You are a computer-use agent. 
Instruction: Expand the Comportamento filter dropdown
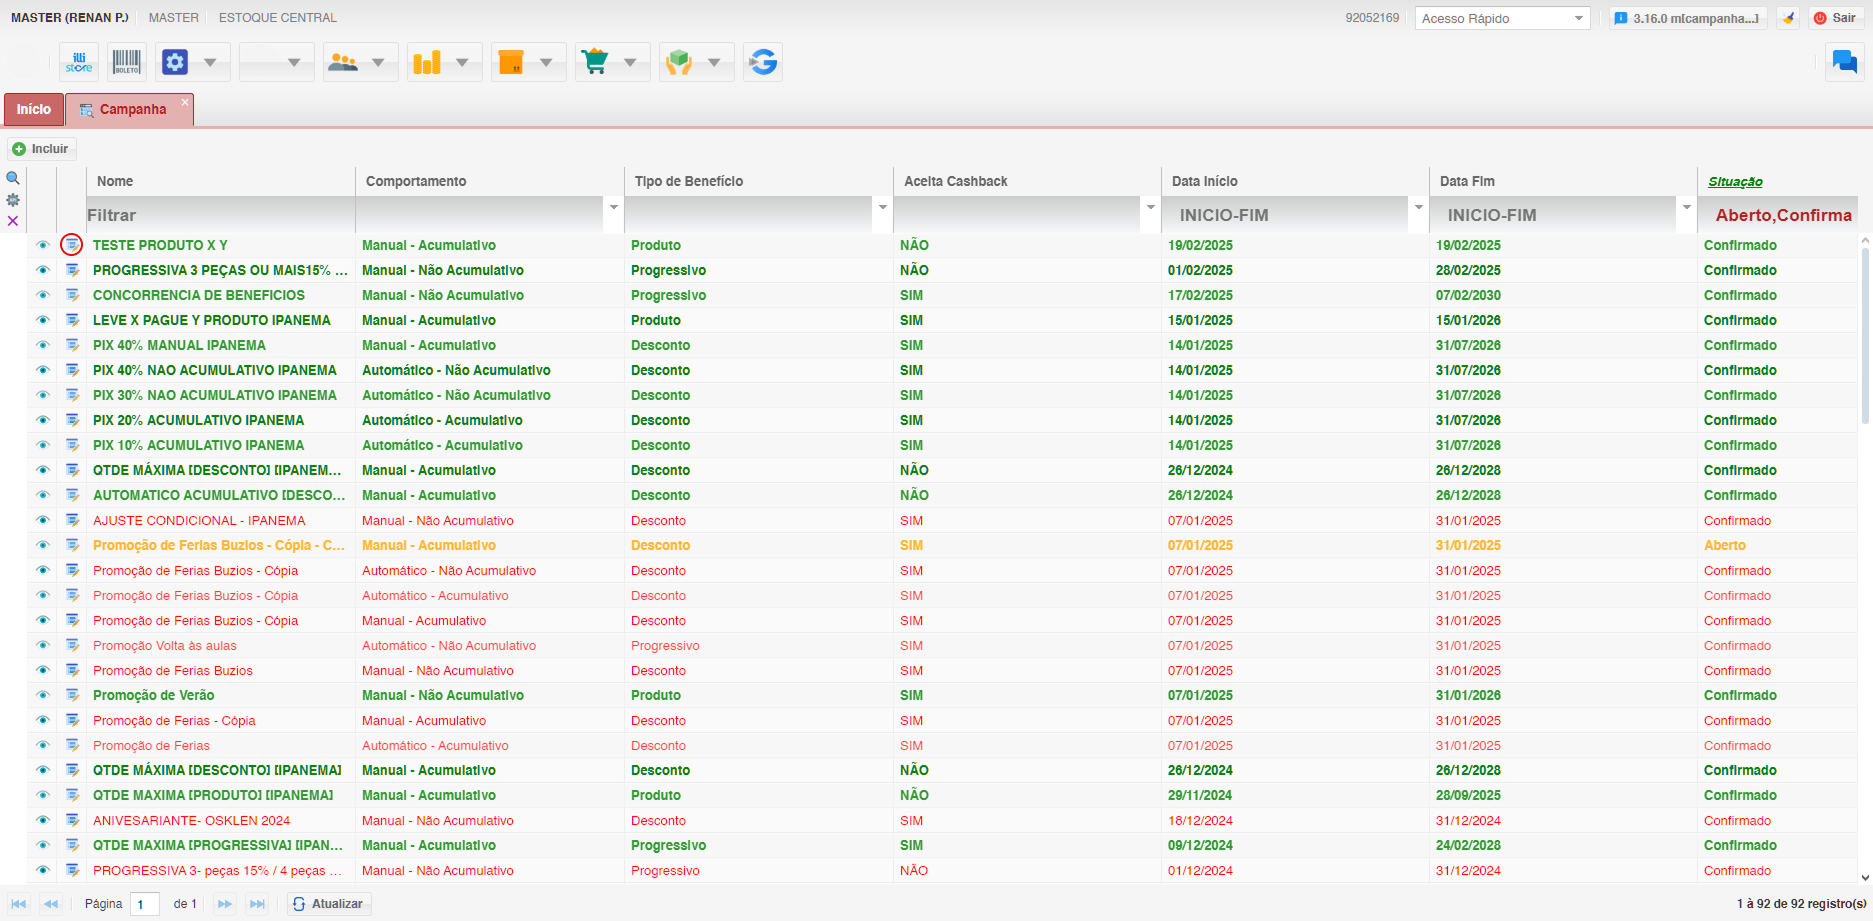click(613, 208)
